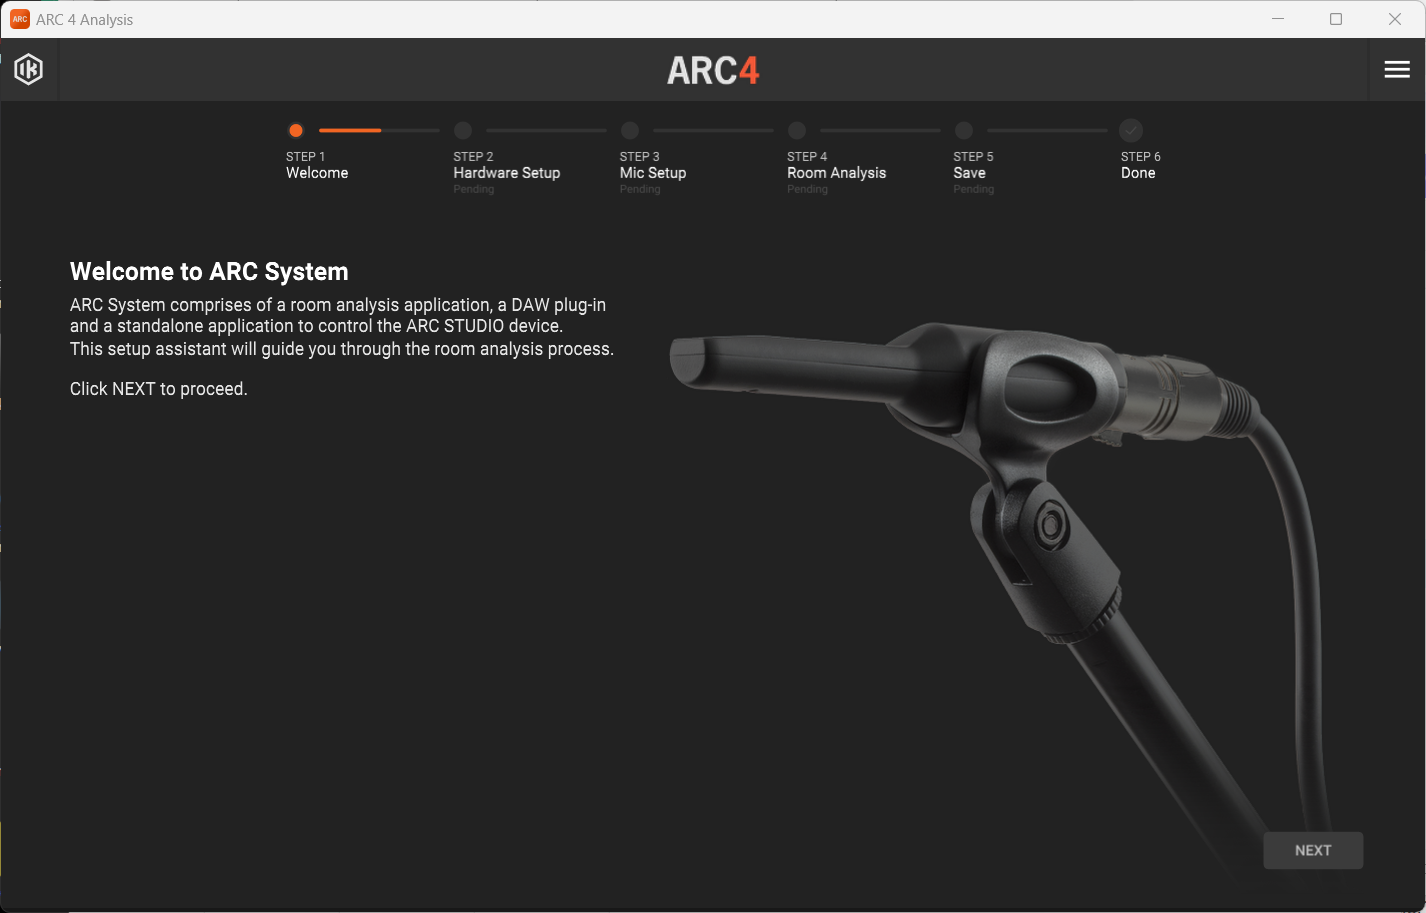Click the IK Multimedia logo icon
The height and width of the screenshot is (913, 1426).
click(x=29, y=69)
